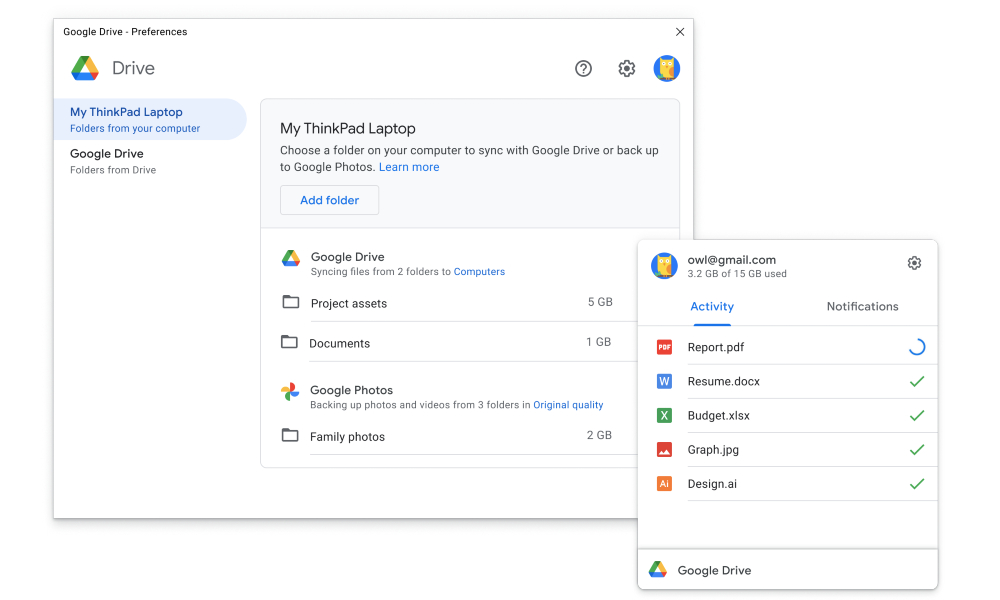Click the 3.2 GB of 15 GB used text
Screen dimensions: 1000x600
(x=737, y=274)
